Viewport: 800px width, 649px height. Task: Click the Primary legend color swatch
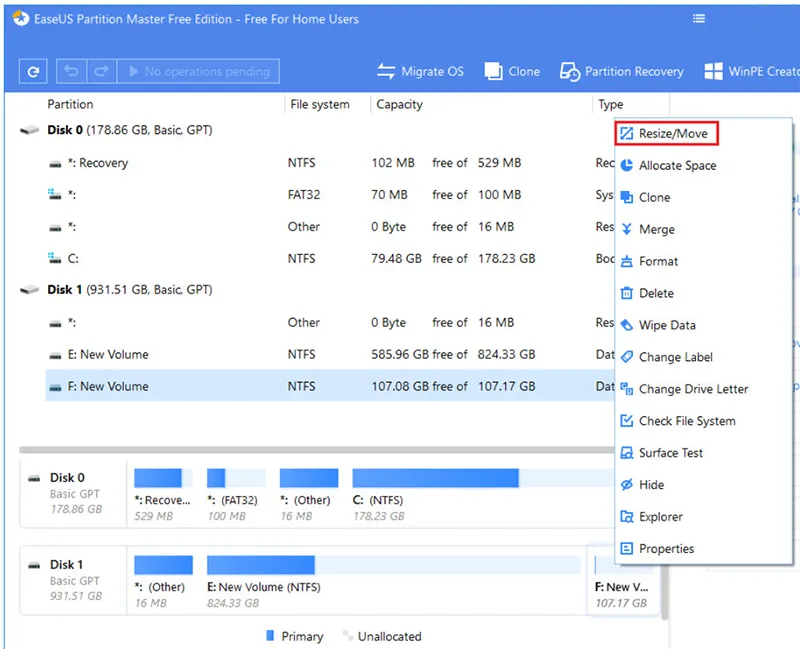[270, 636]
